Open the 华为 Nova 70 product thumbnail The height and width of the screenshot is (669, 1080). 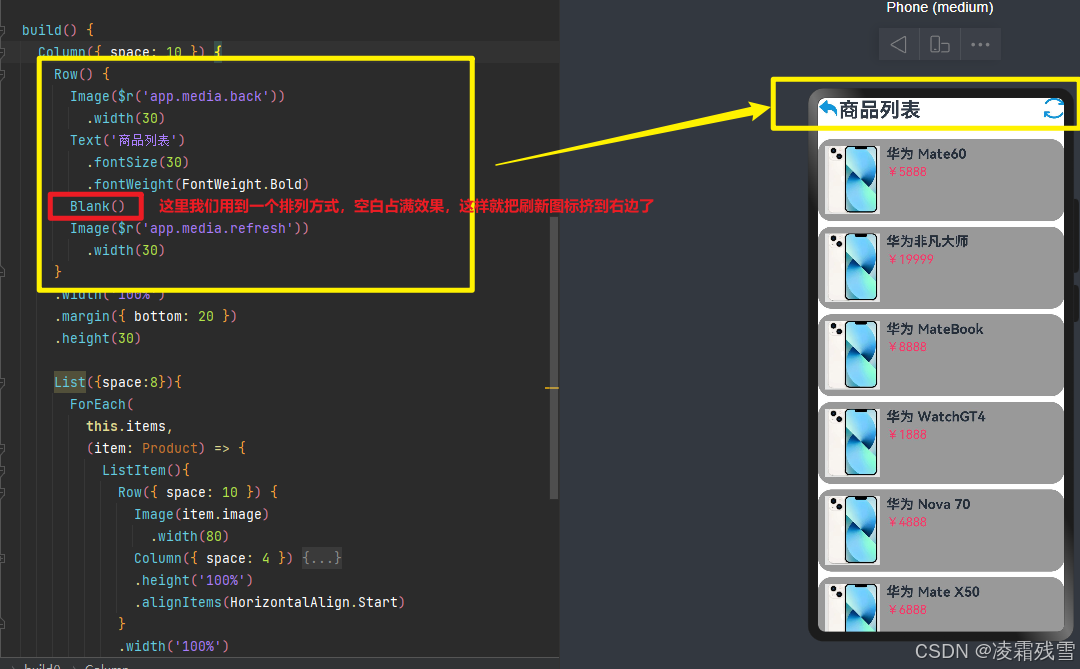pos(853,529)
